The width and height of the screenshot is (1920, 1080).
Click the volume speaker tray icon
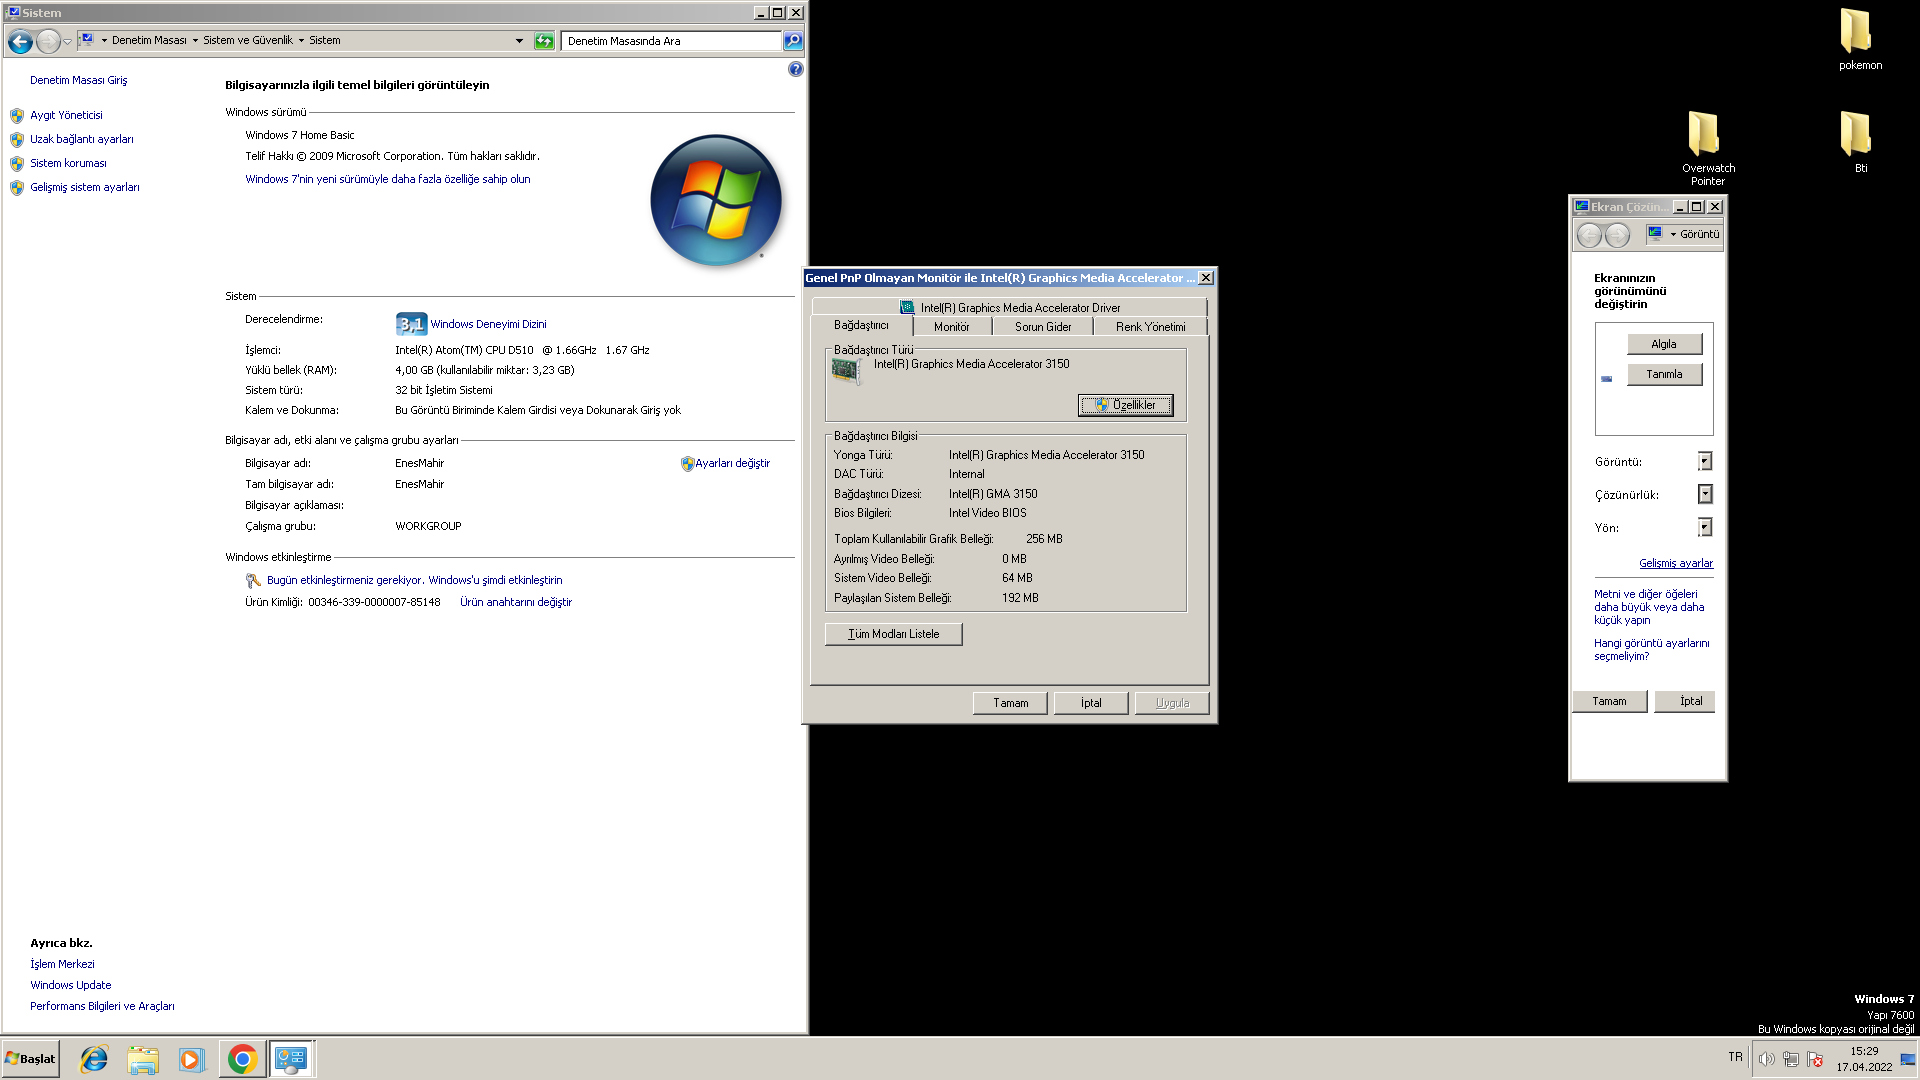[1766, 1059]
